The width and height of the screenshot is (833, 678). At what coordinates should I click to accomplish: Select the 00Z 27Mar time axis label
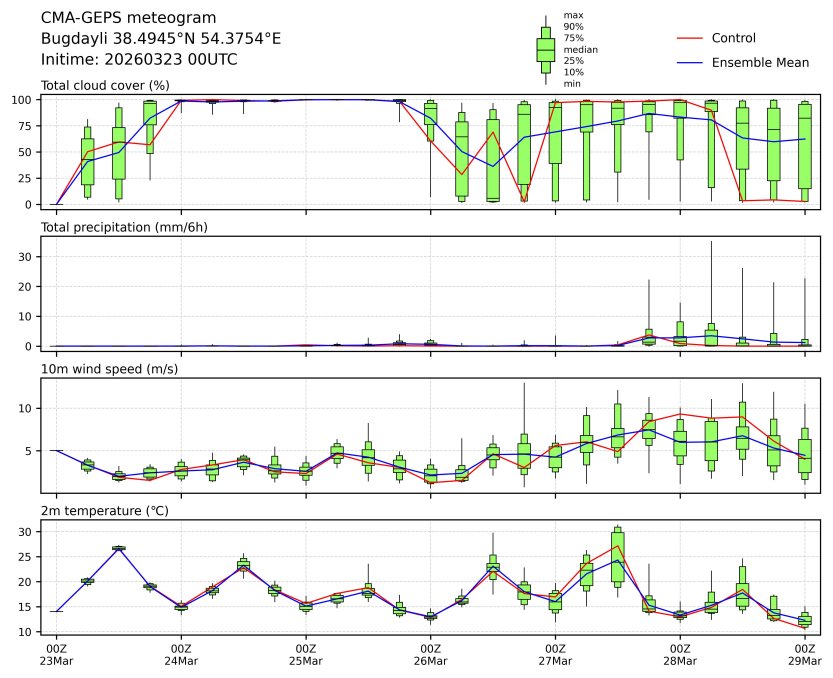pos(555,655)
